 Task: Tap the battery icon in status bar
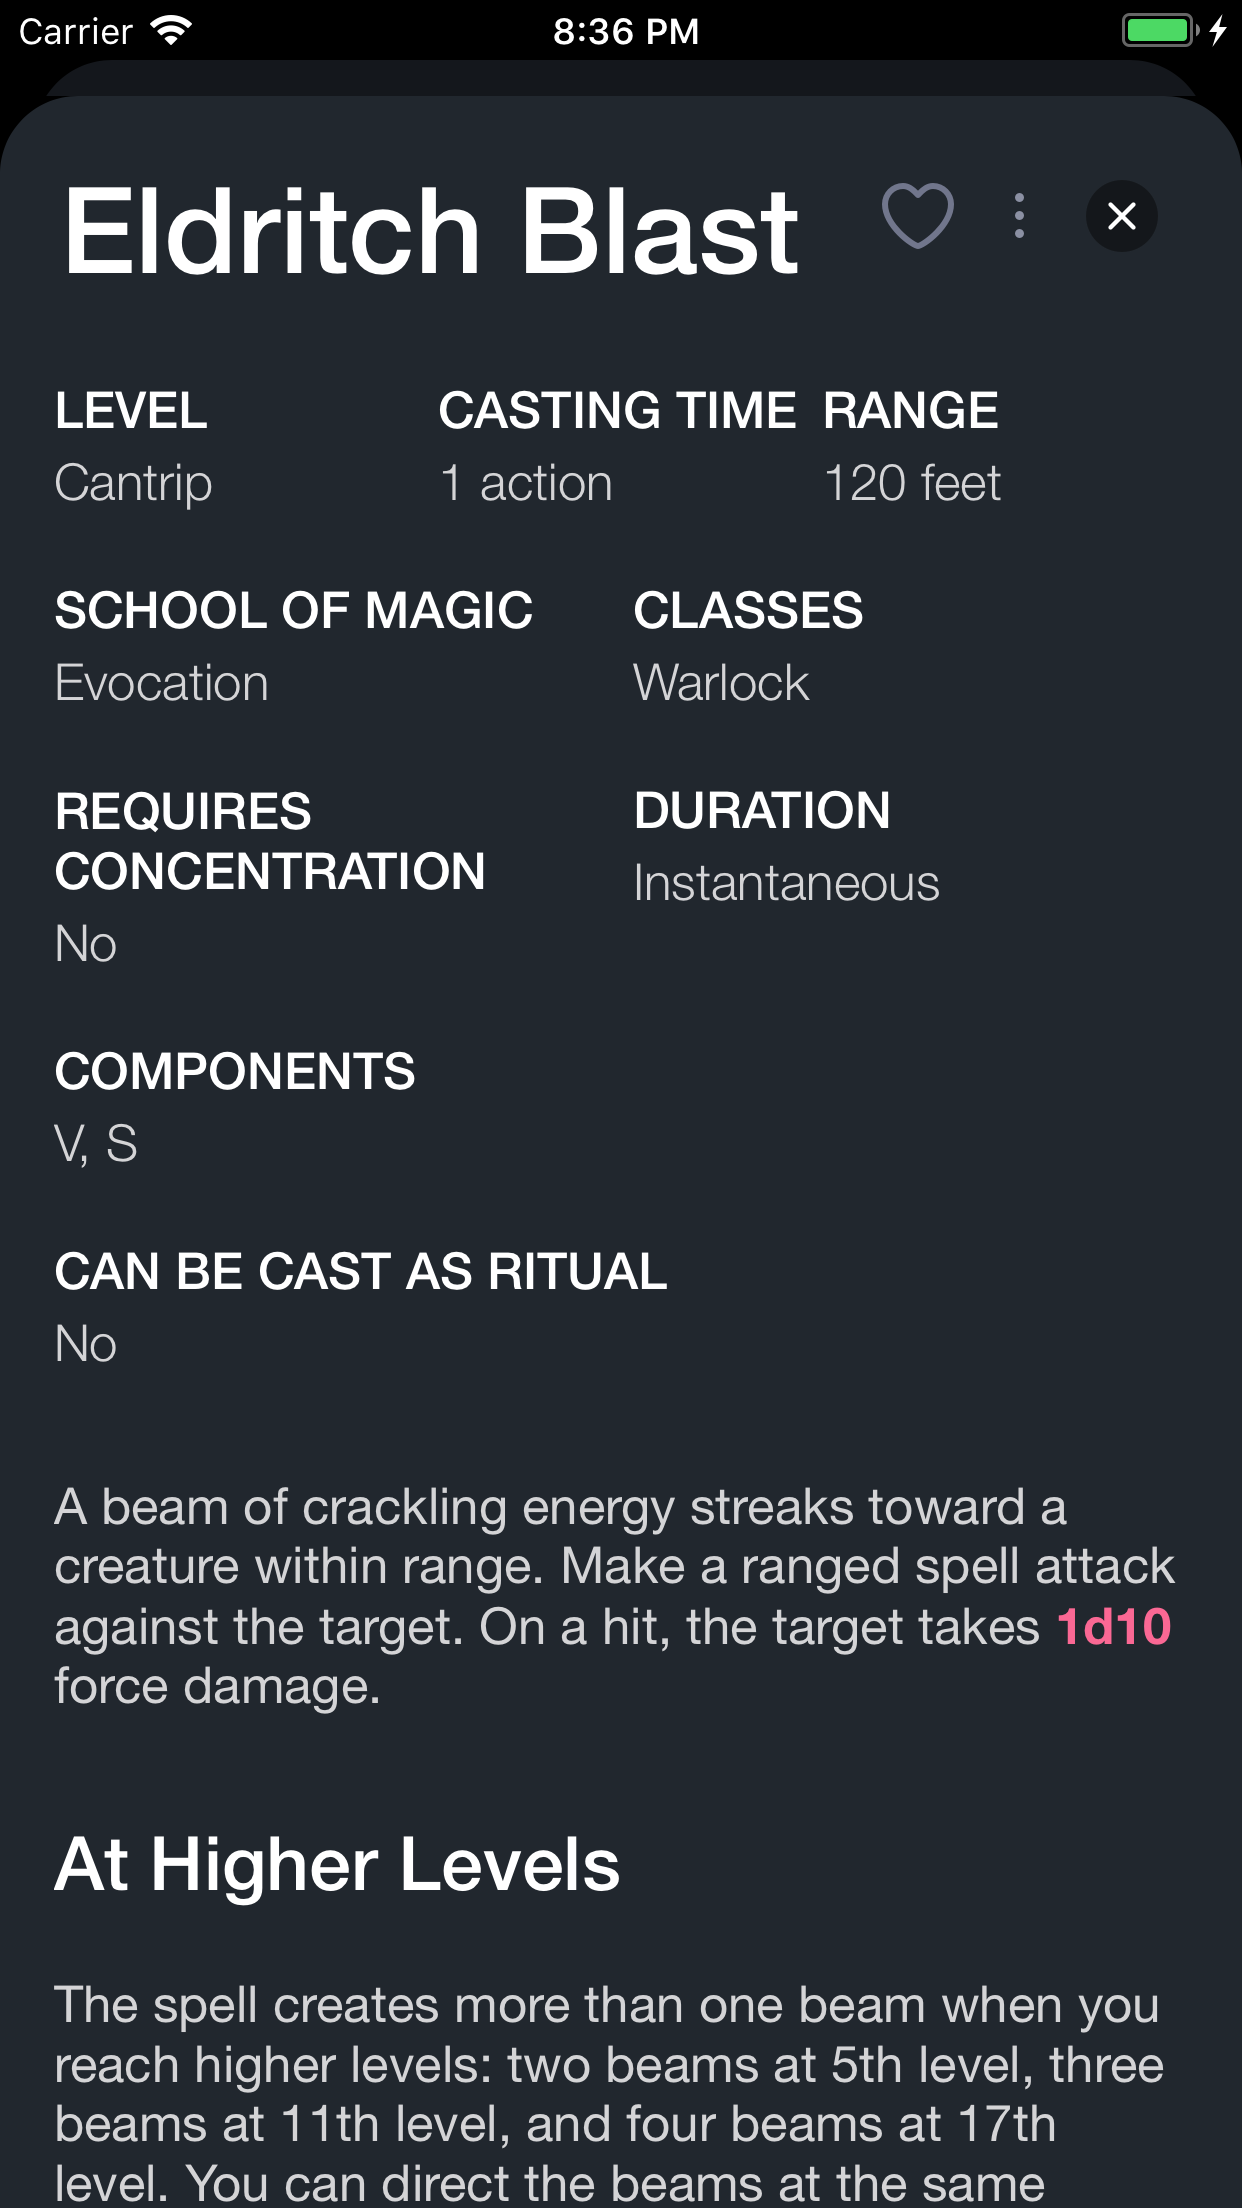click(1158, 31)
